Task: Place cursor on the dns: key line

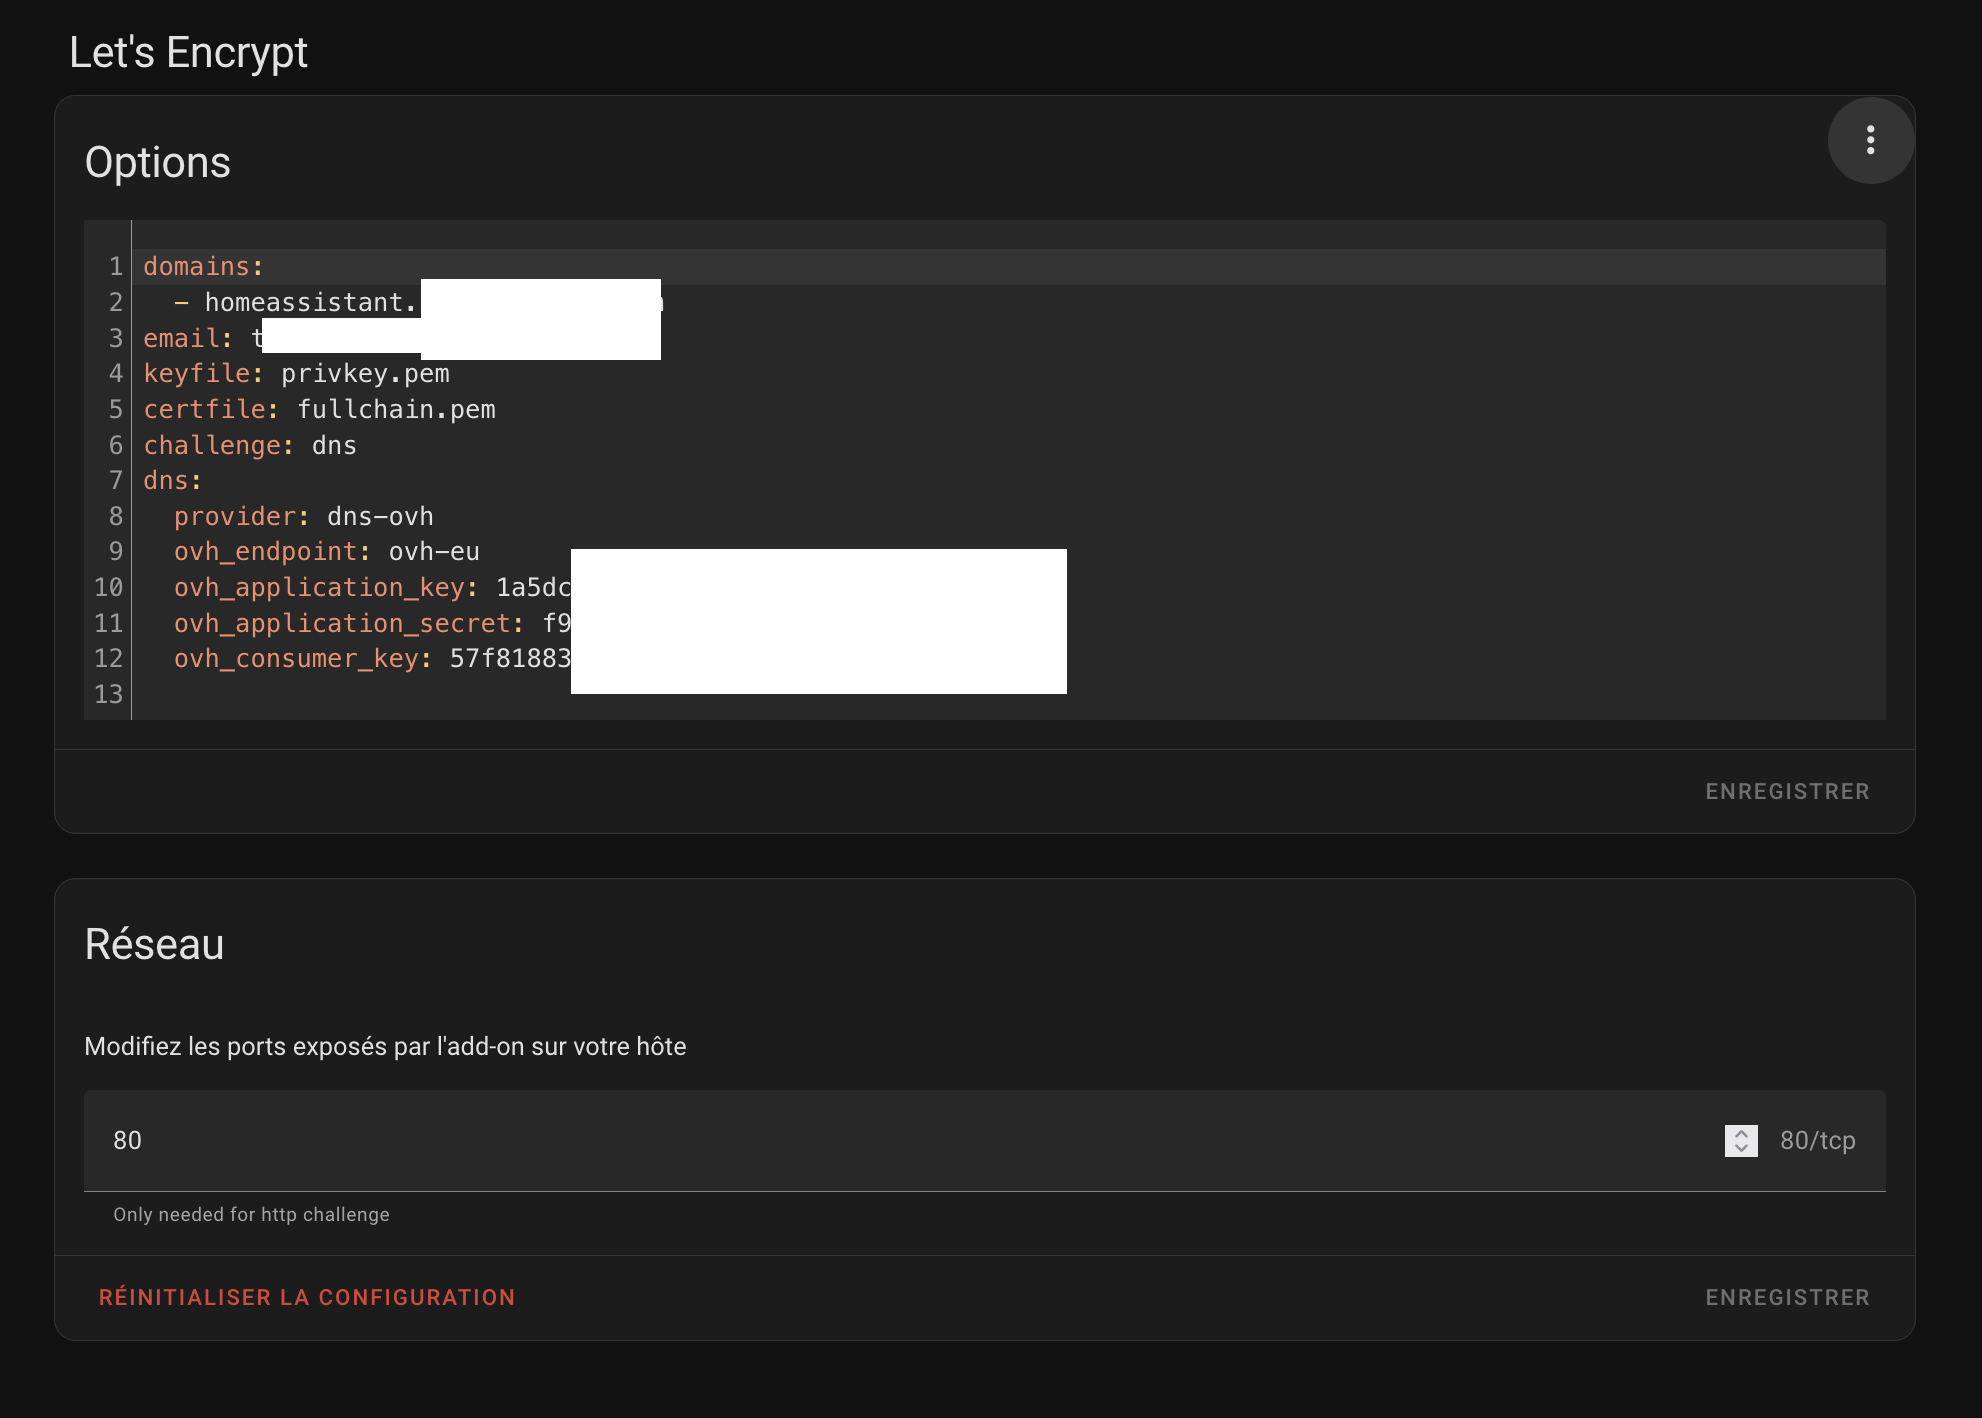Action: [172, 481]
